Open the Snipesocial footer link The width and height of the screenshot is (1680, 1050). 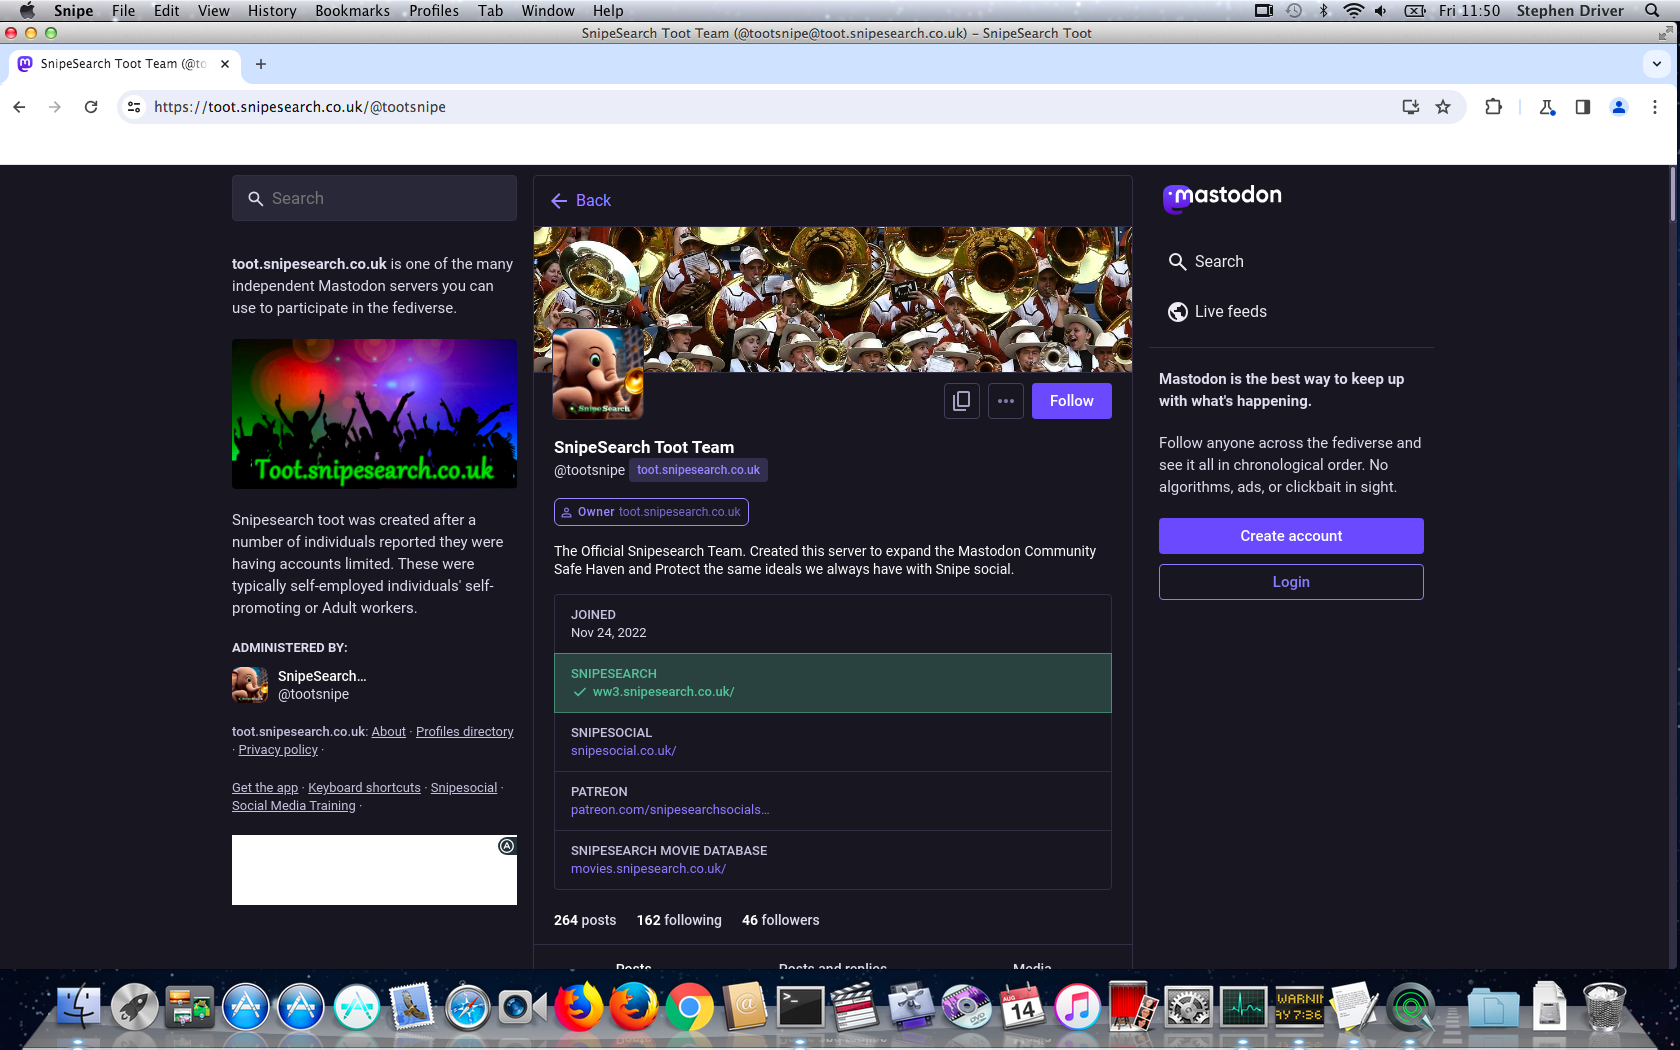(464, 788)
